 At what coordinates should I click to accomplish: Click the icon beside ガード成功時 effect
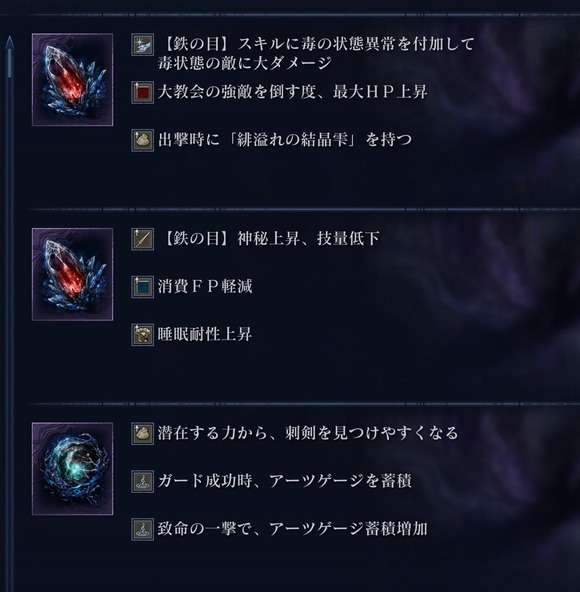tap(142, 481)
